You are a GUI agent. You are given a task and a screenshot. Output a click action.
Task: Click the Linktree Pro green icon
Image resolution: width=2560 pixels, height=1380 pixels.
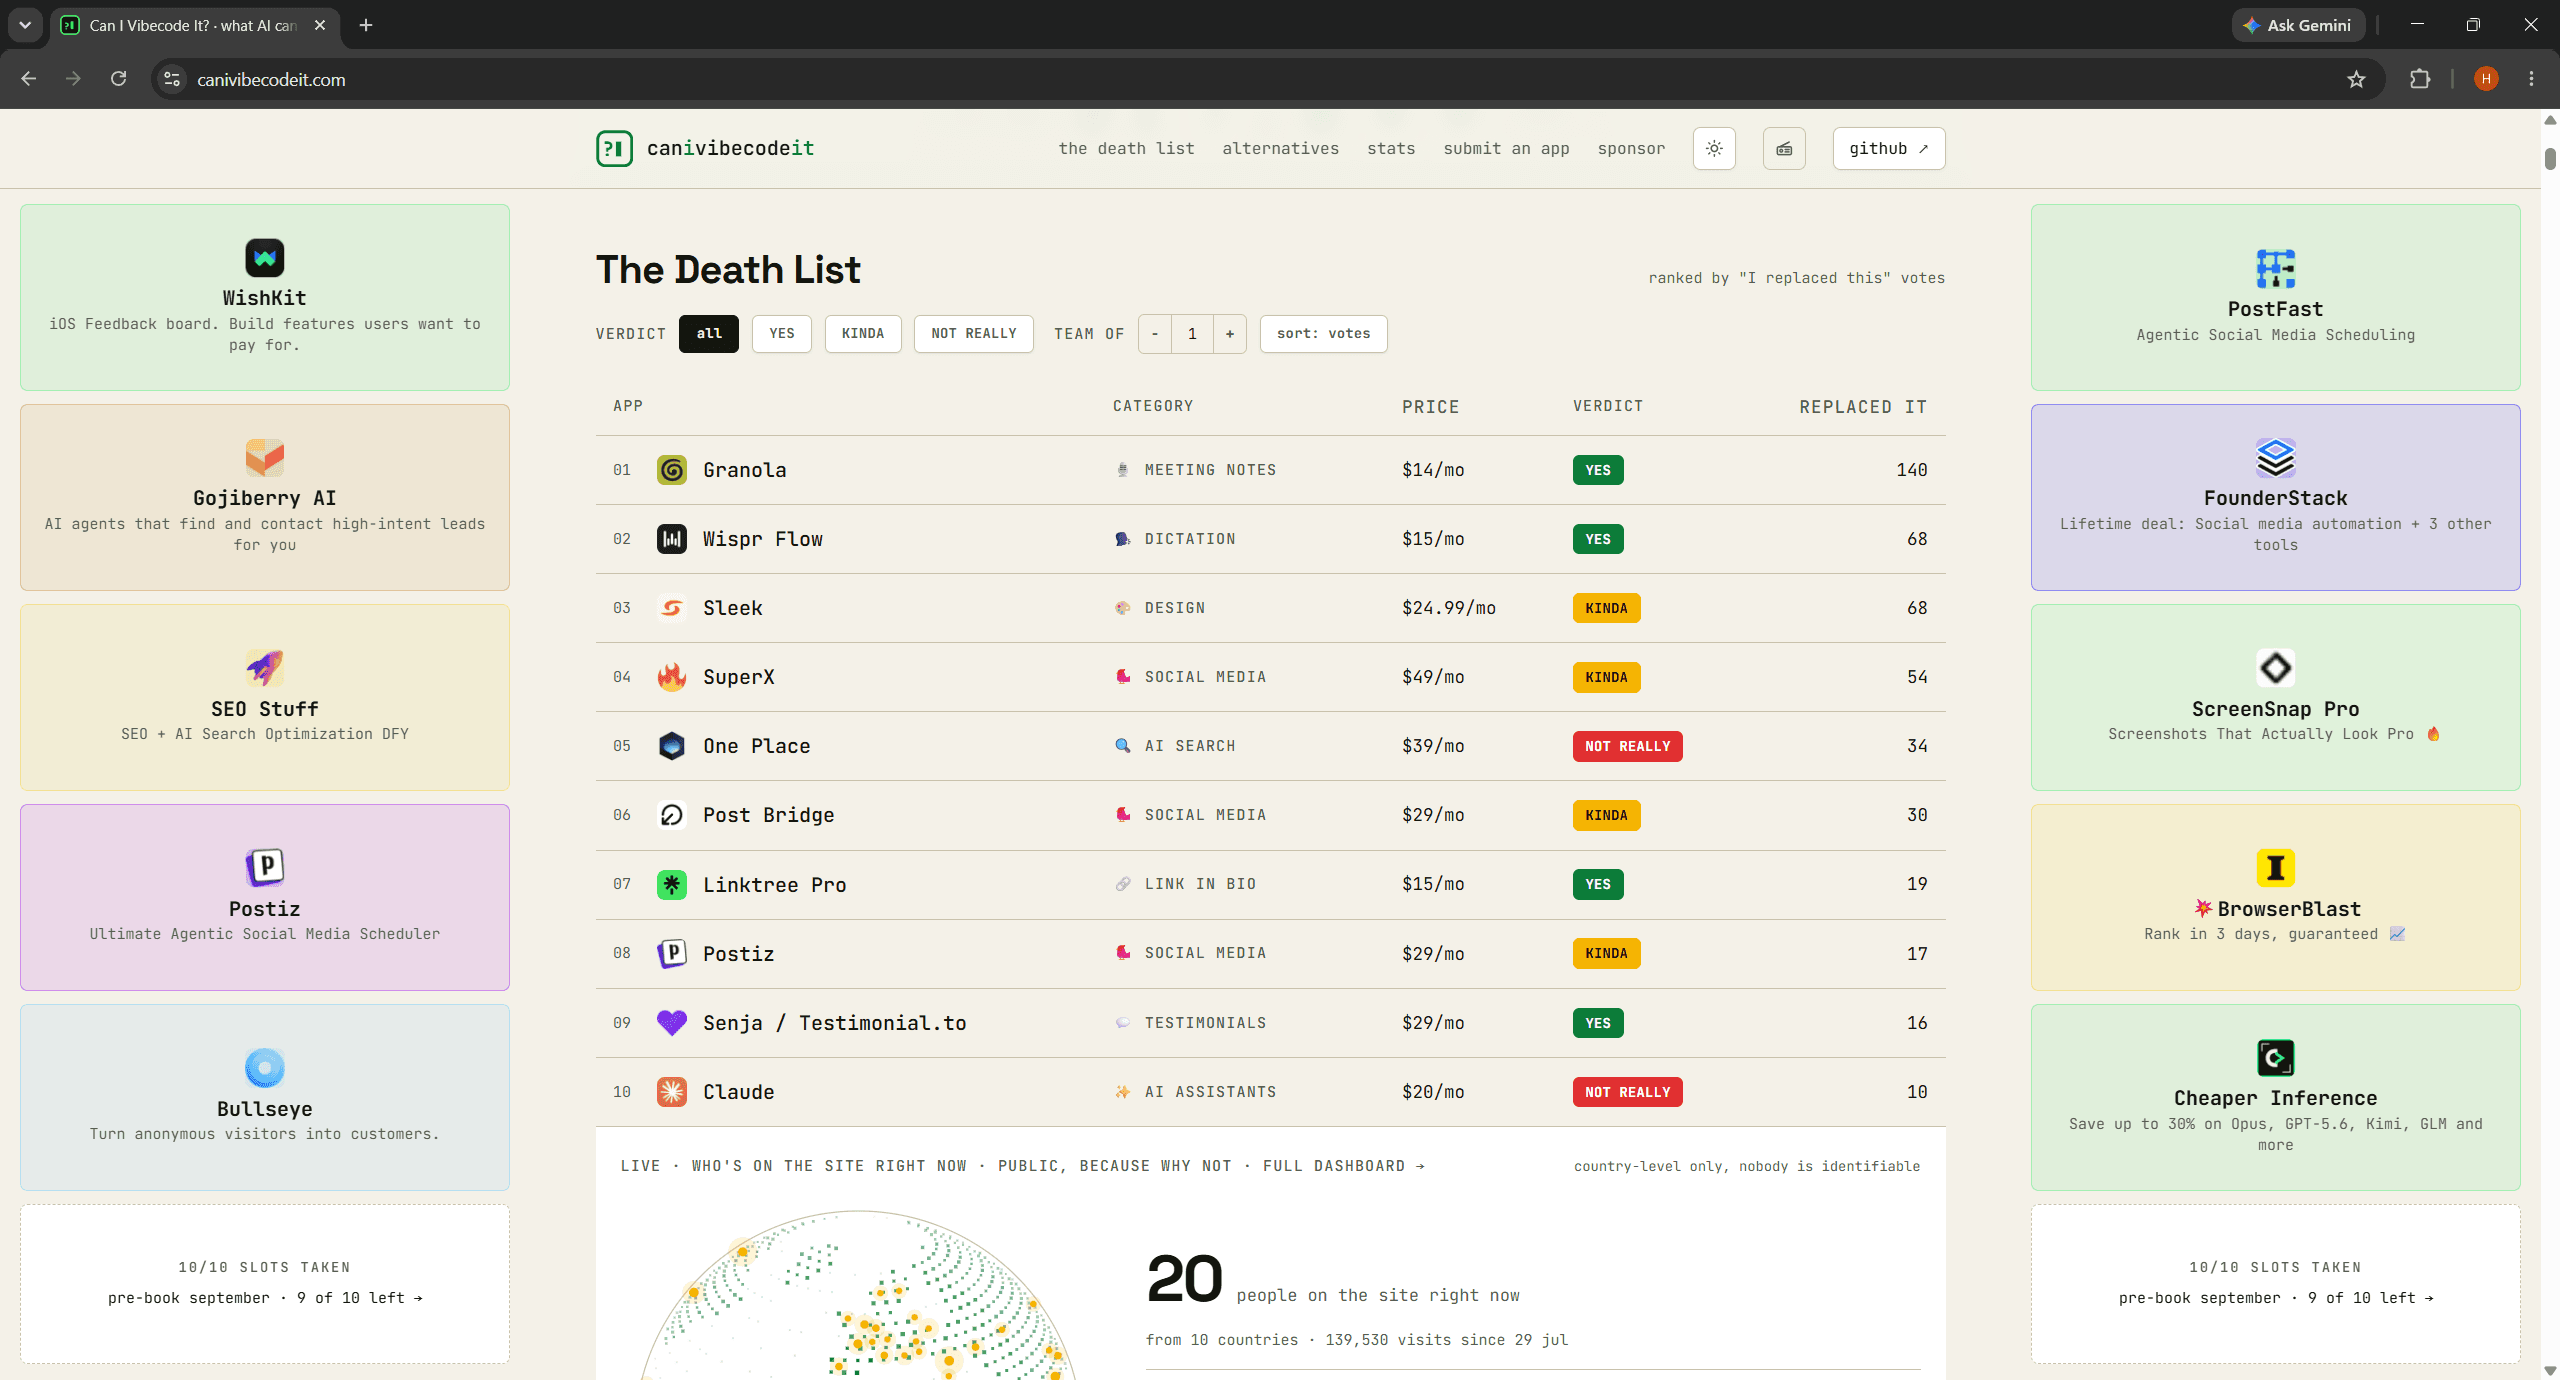point(672,884)
